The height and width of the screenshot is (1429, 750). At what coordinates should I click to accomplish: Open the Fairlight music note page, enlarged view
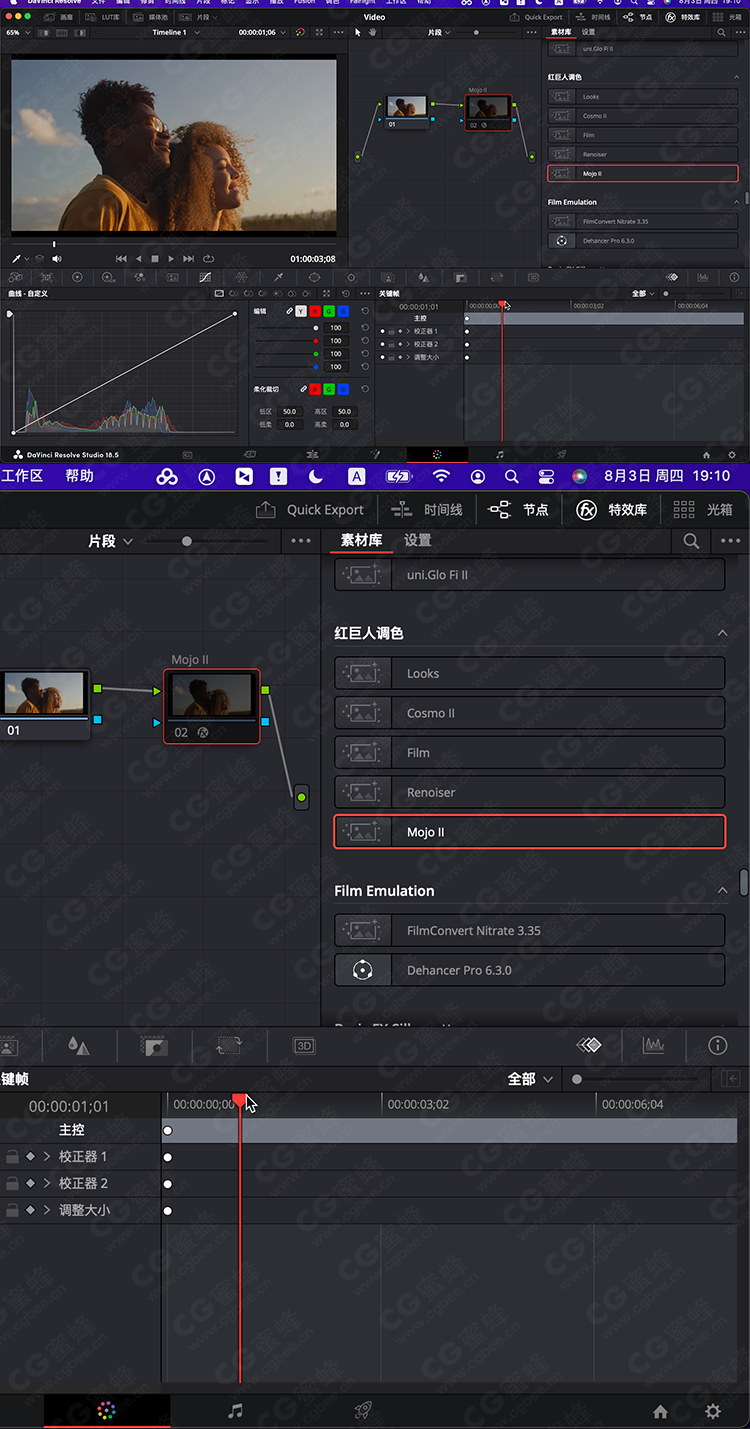[235, 1411]
